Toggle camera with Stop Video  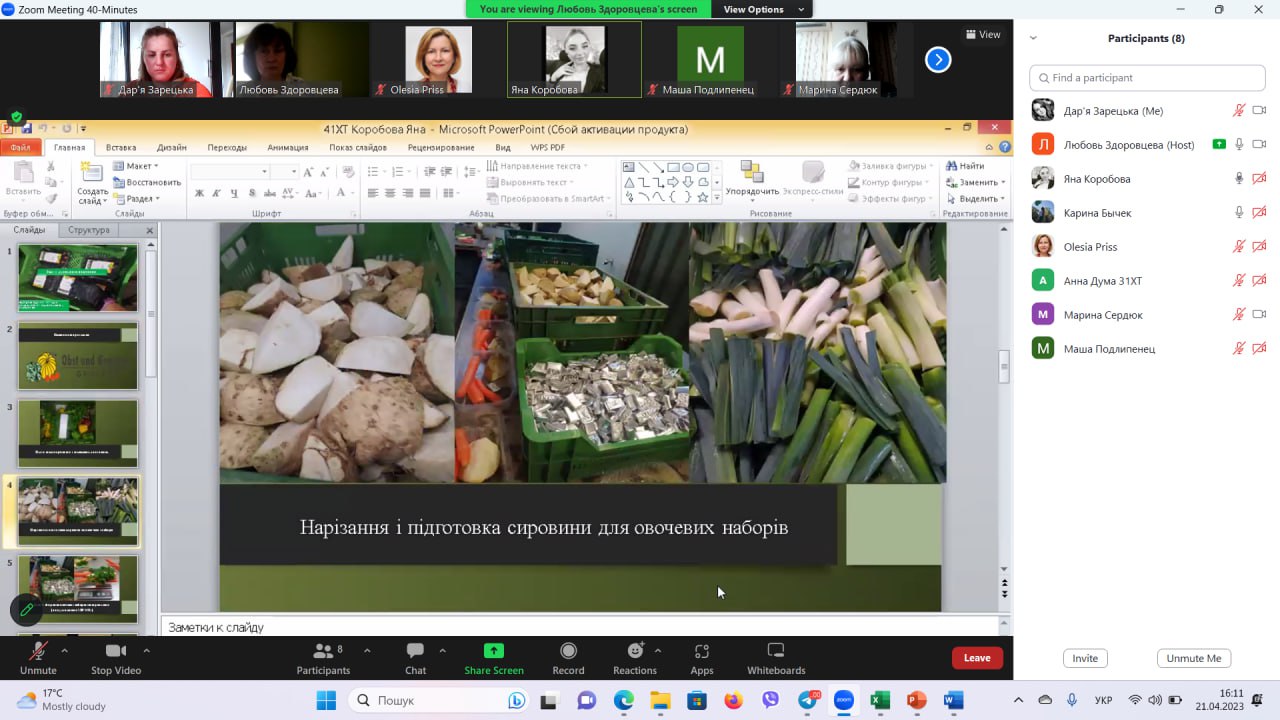tap(116, 652)
